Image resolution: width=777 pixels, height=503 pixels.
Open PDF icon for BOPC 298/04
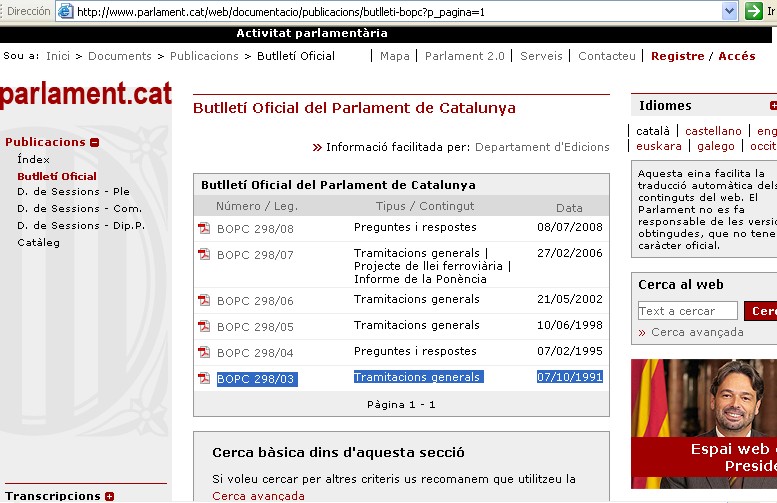204,352
